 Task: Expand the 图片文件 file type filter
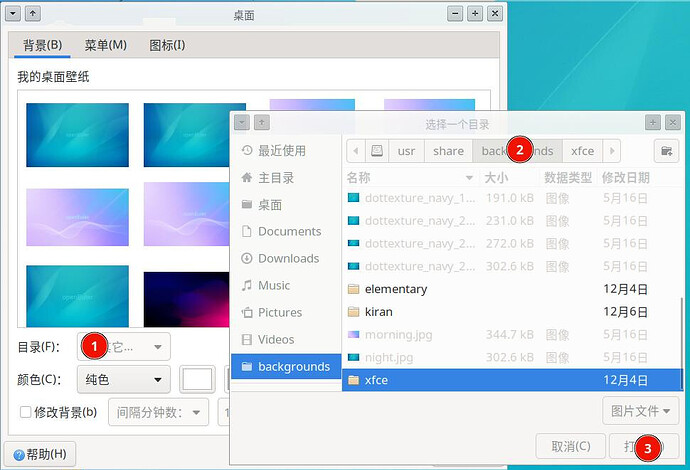tap(641, 409)
